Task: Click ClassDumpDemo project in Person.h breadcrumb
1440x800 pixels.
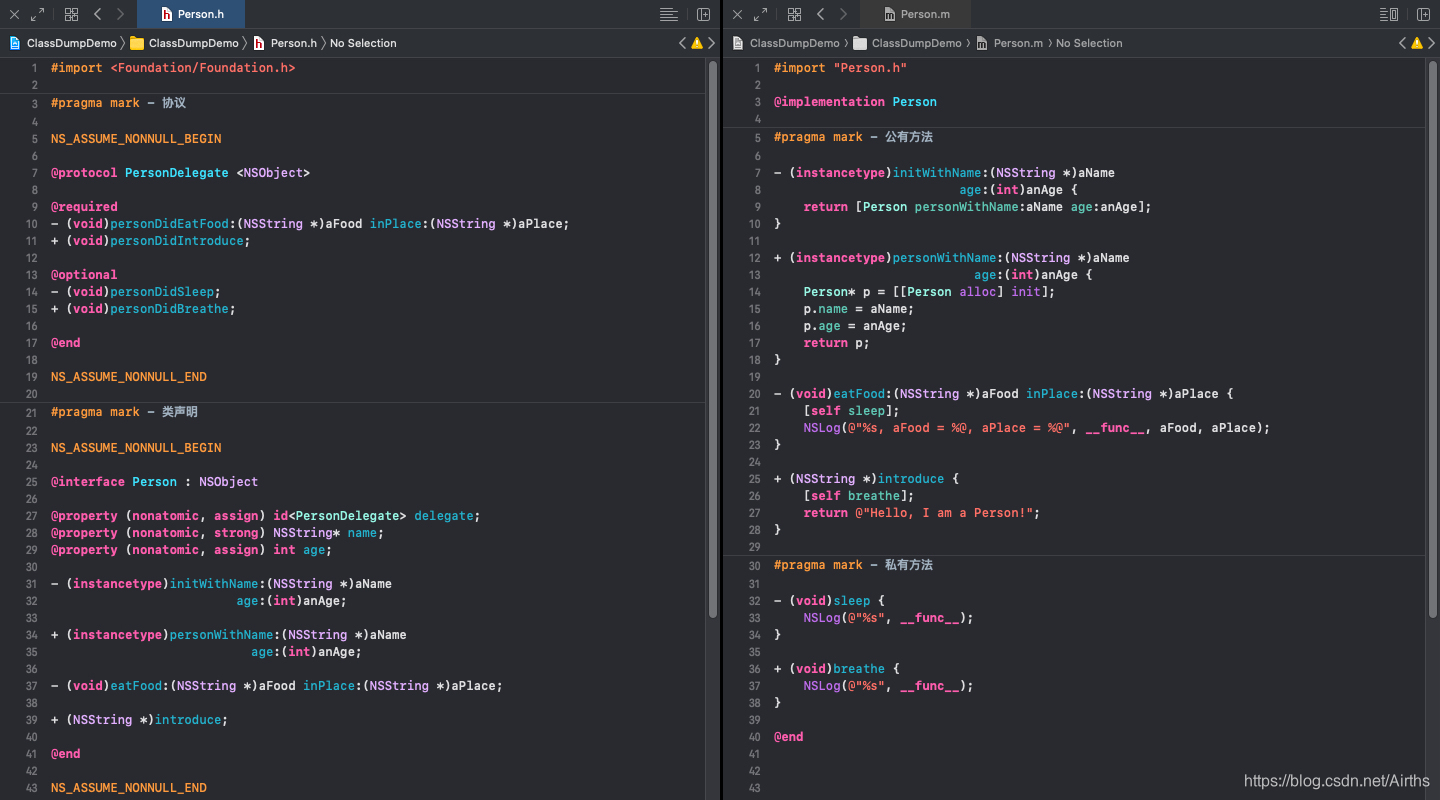Action: point(63,43)
